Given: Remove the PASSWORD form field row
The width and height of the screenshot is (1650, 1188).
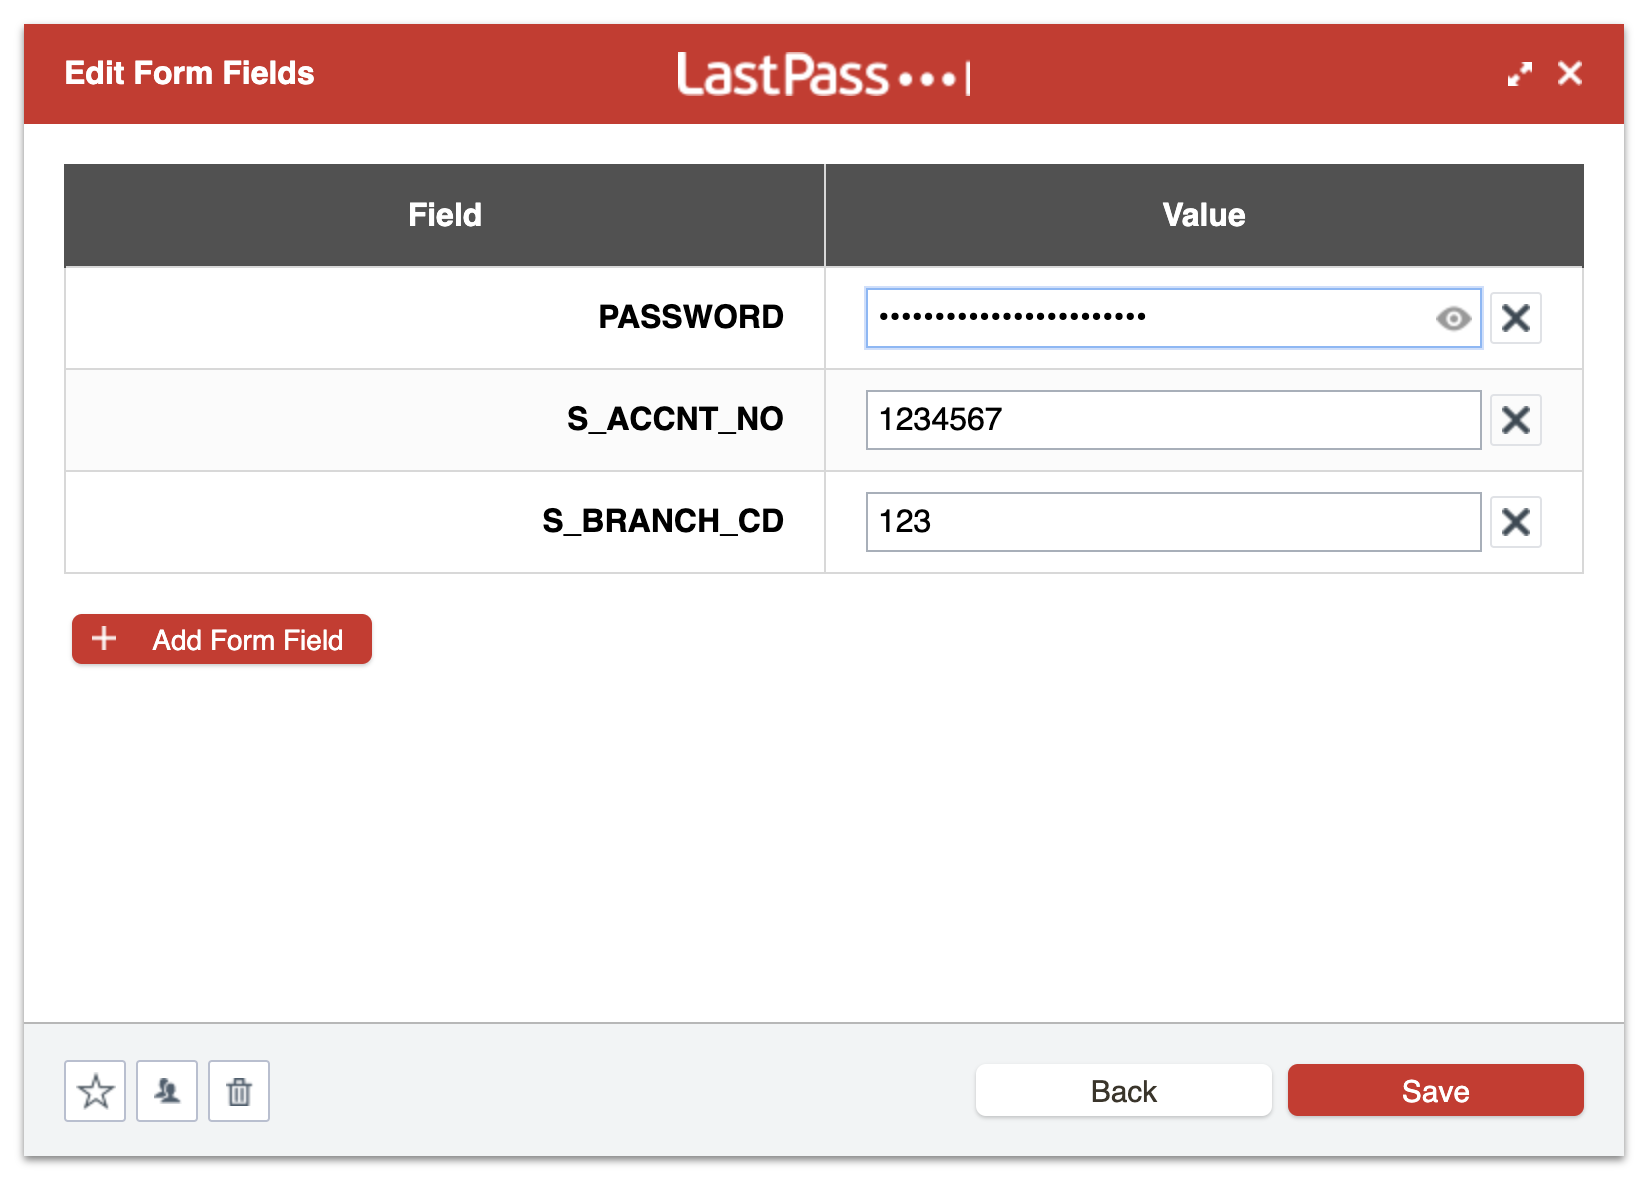Looking at the screenshot, I should [1515, 318].
